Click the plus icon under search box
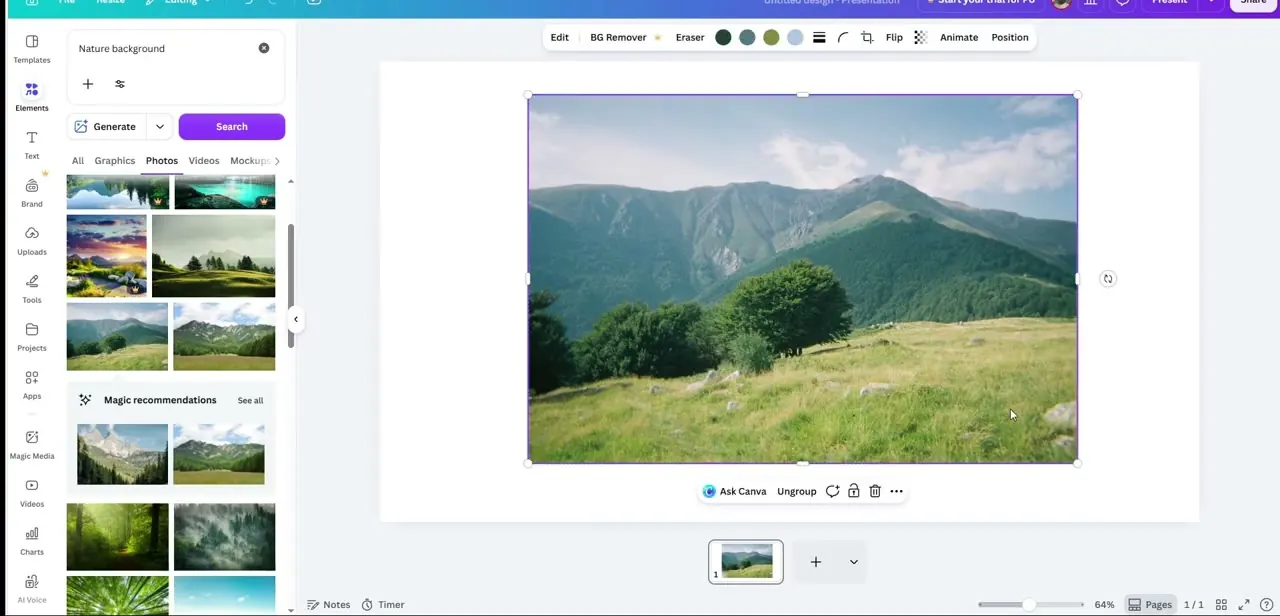Screen dimensions: 1280x616 tap(87, 84)
